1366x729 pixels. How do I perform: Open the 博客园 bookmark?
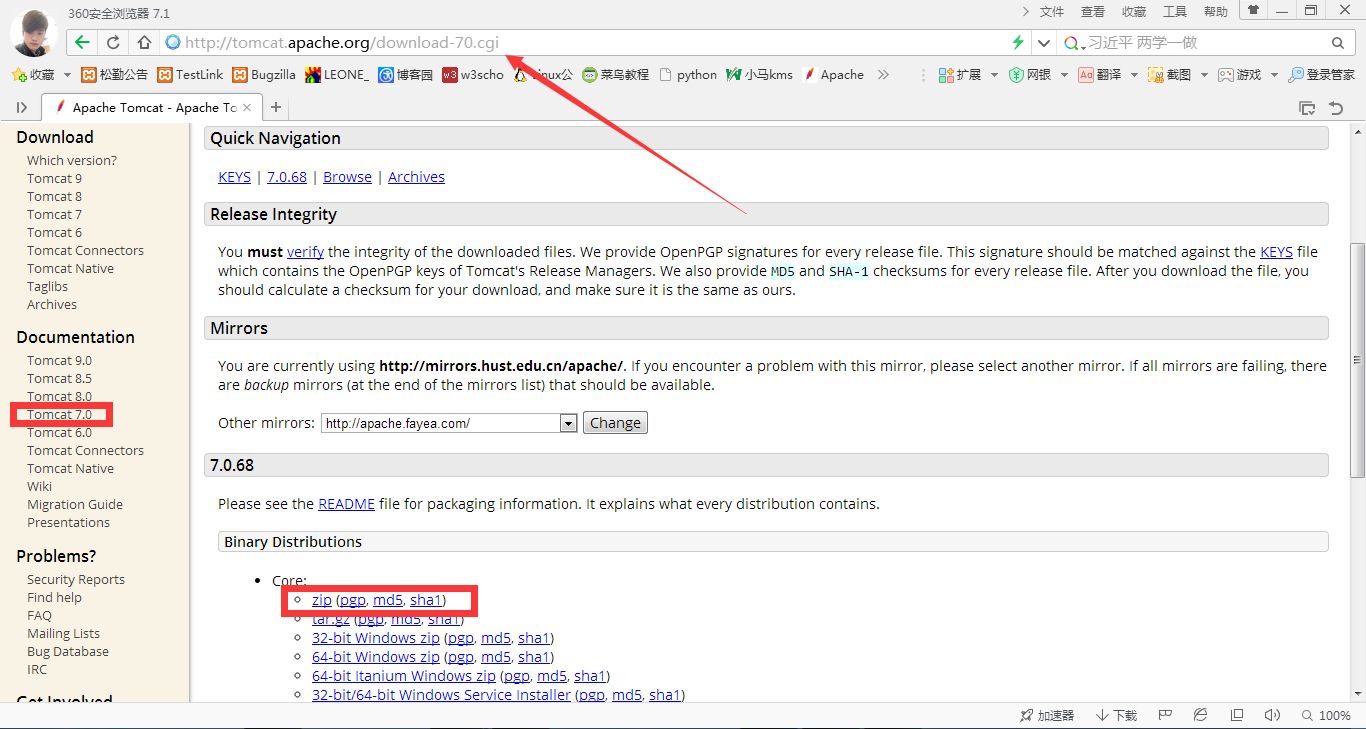(x=406, y=75)
